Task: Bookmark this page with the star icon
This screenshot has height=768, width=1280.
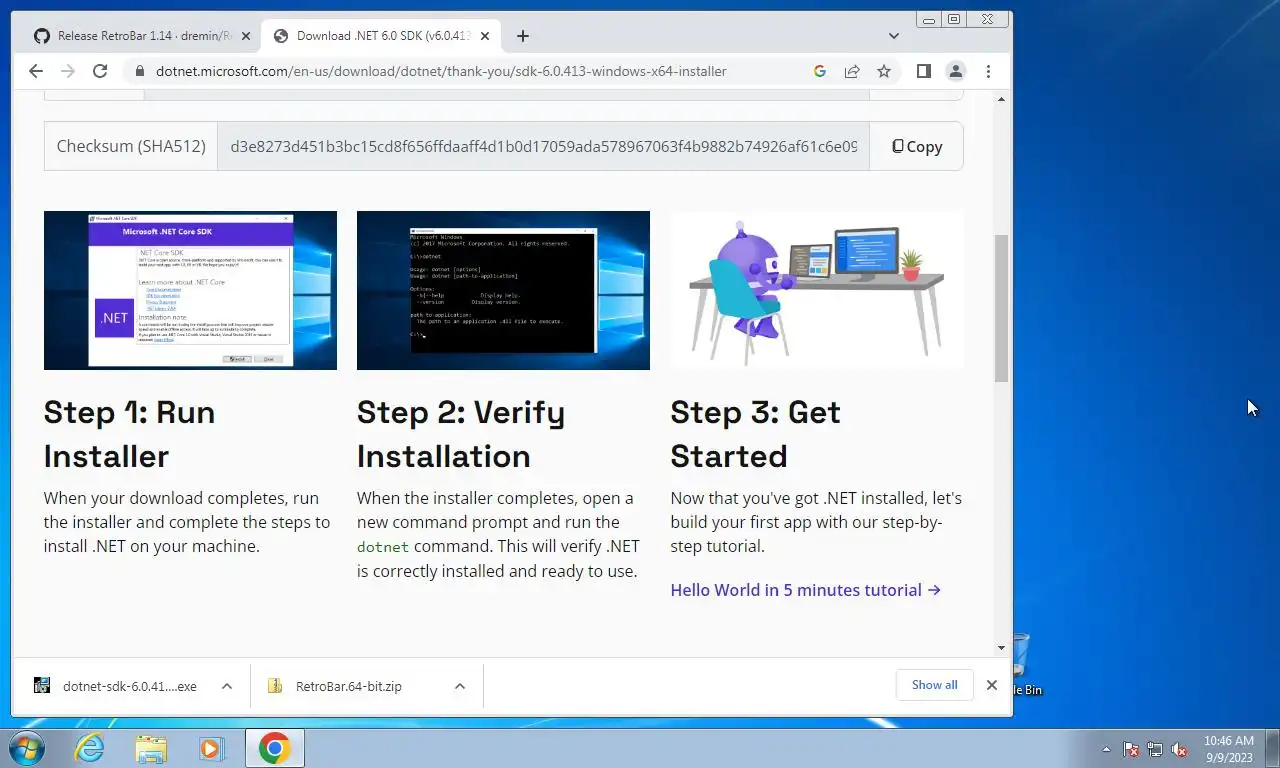Action: coord(884,71)
